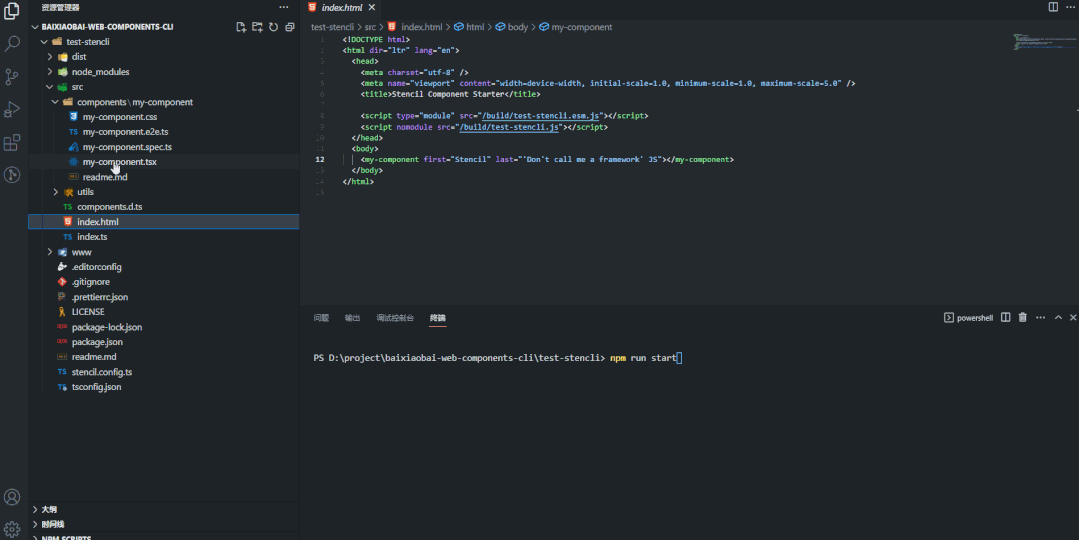The width and height of the screenshot is (1079, 540).
Task: Open my-component.tsx in the file tree
Action: point(119,162)
